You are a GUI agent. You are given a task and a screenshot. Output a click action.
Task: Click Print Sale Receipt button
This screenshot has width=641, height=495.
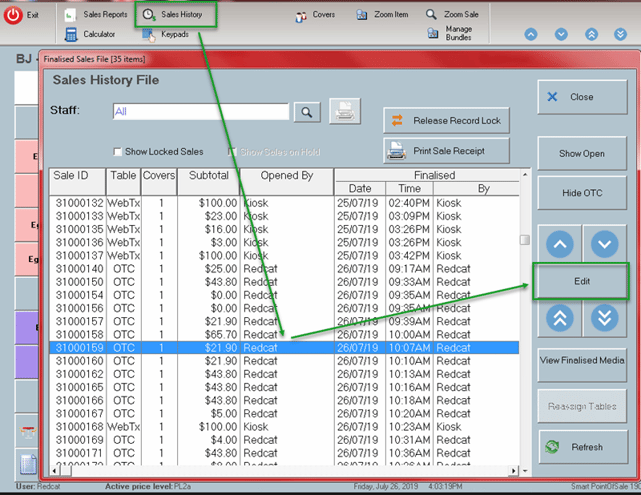pyautogui.click(x=446, y=151)
